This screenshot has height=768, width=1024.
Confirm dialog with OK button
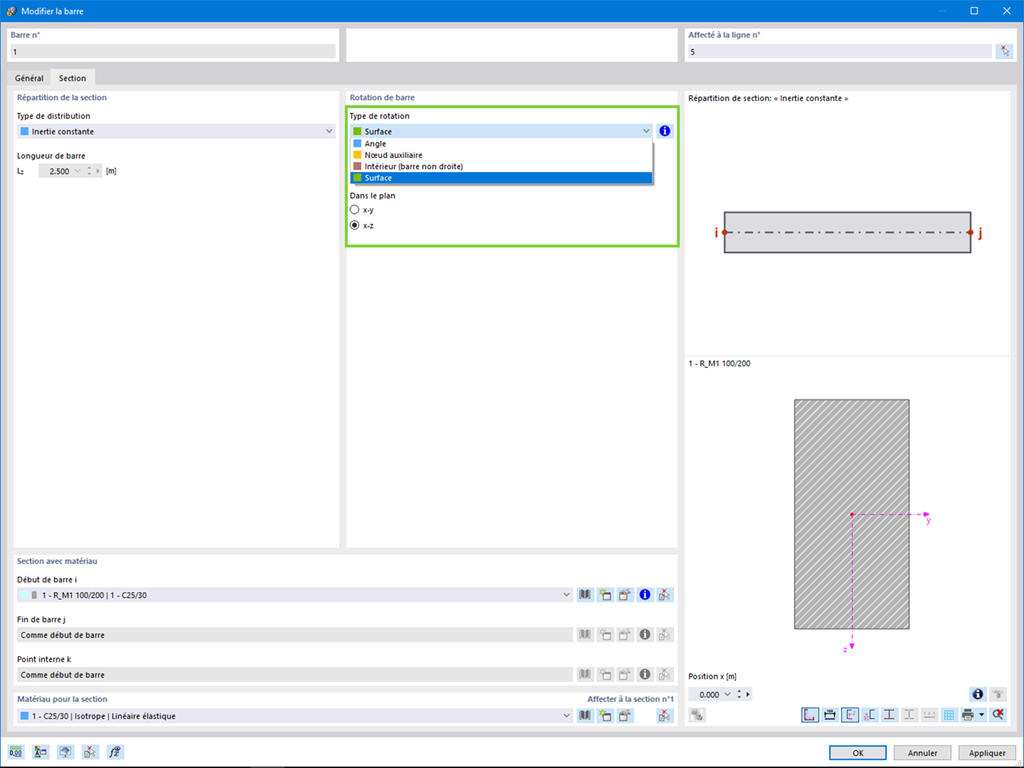pyautogui.click(x=857, y=752)
